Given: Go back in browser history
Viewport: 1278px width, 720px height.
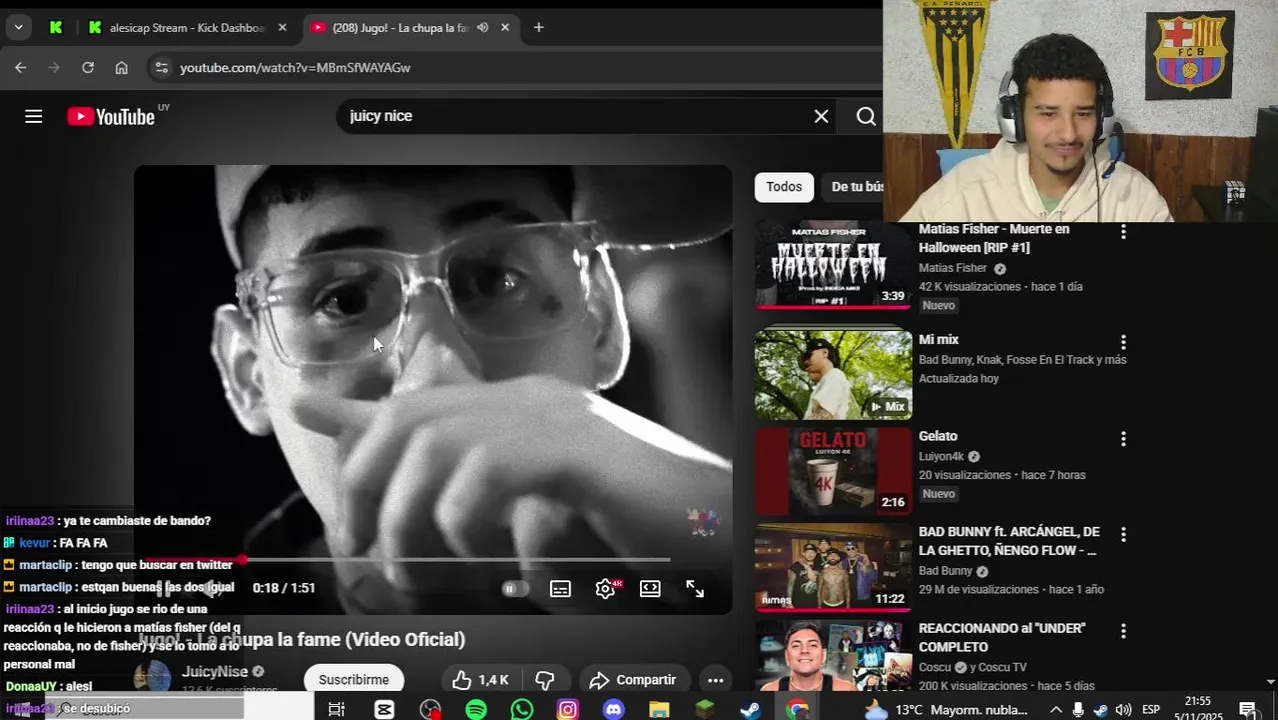Looking at the screenshot, I should [21, 68].
